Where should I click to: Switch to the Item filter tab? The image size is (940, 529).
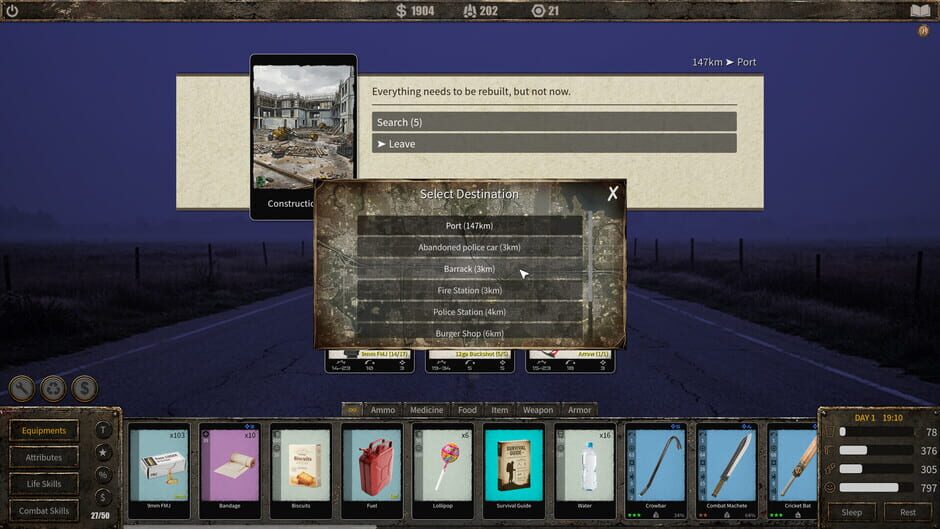click(499, 410)
